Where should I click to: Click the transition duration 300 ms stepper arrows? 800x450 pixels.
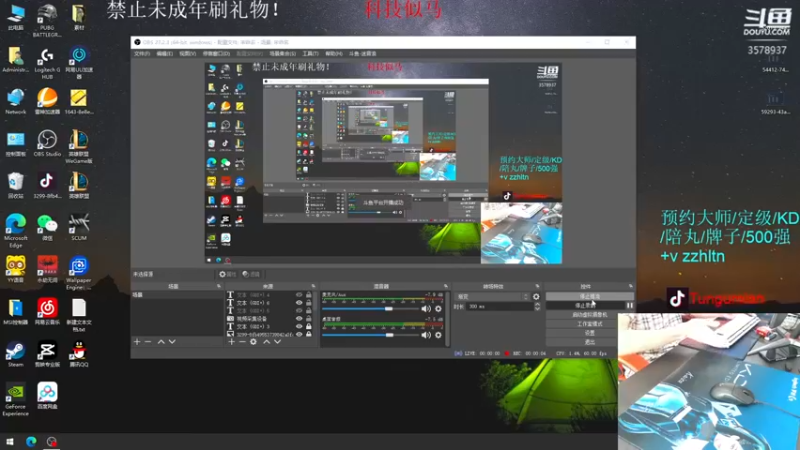point(537,307)
